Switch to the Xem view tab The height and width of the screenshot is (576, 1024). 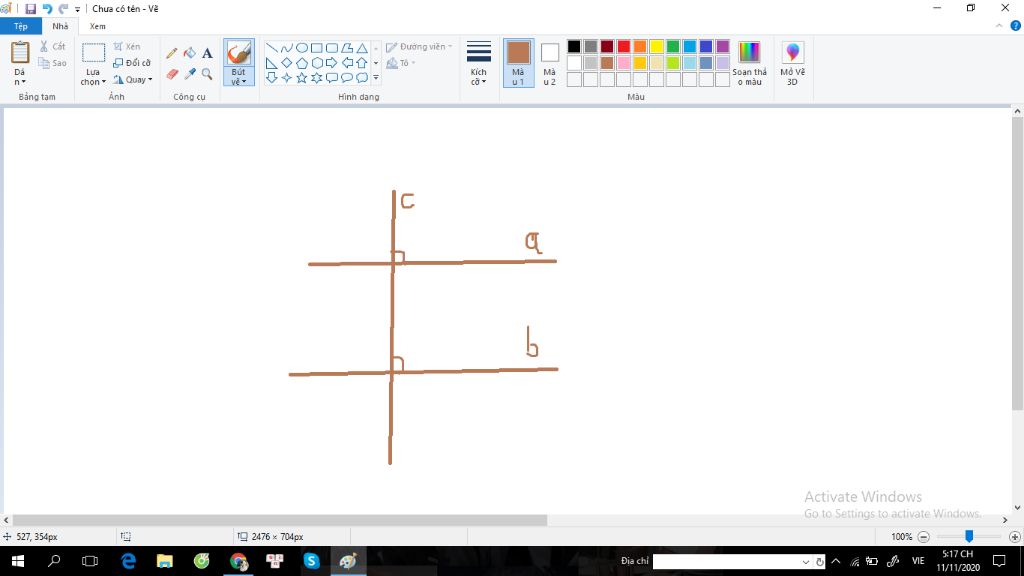tap(97, 26)
